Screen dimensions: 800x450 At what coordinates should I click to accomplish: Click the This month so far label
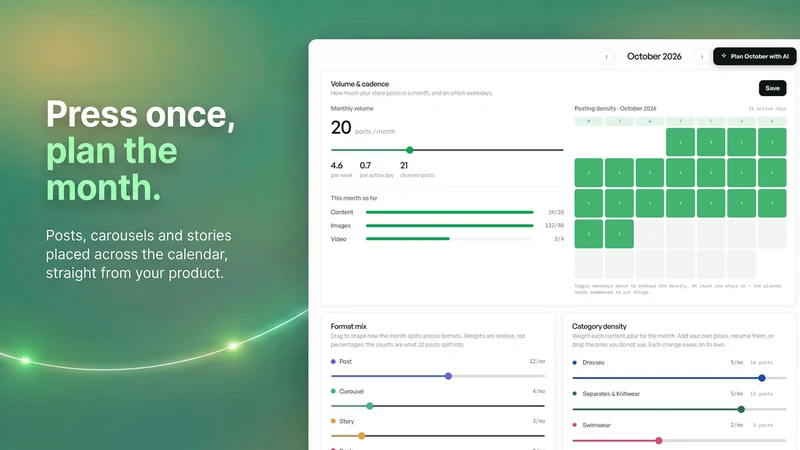click(x=354, y=198)
